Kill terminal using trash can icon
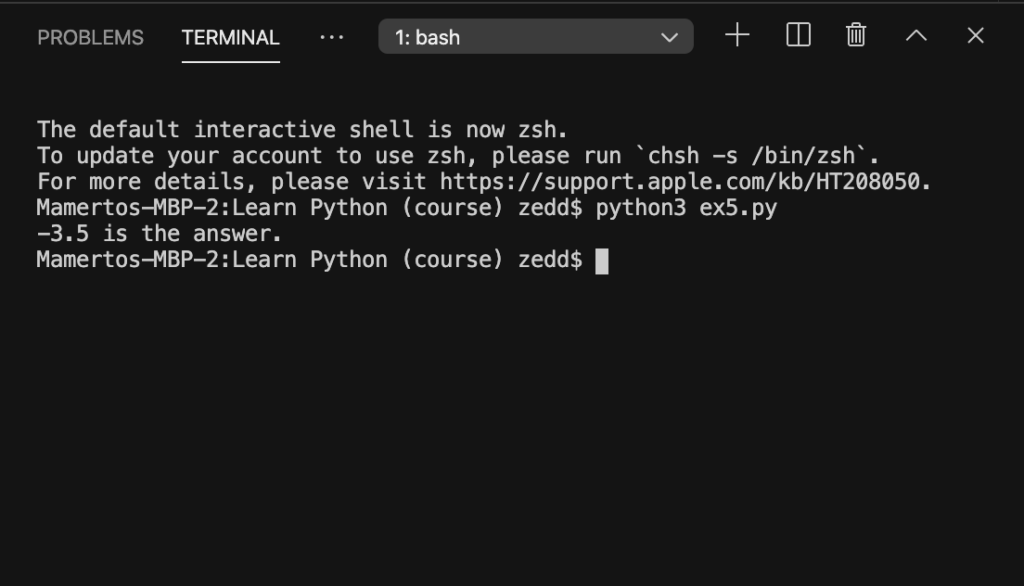1024x586 pixels. (856, 35)
